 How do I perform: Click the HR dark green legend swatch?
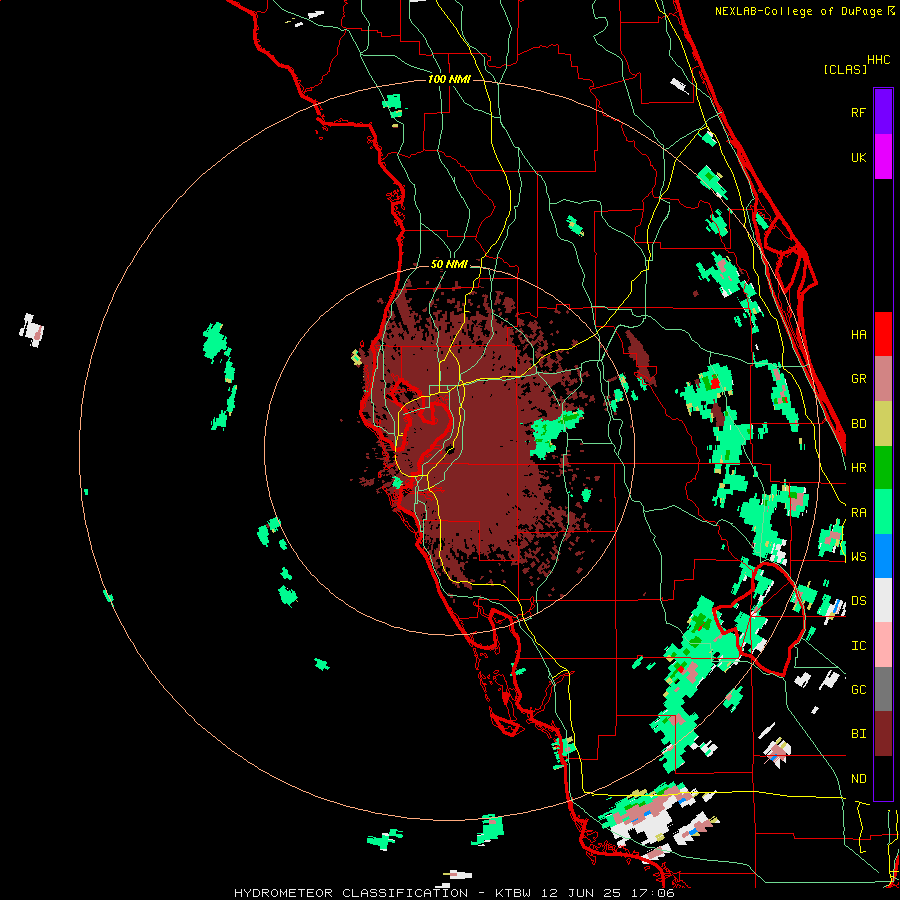click(883, 467)
